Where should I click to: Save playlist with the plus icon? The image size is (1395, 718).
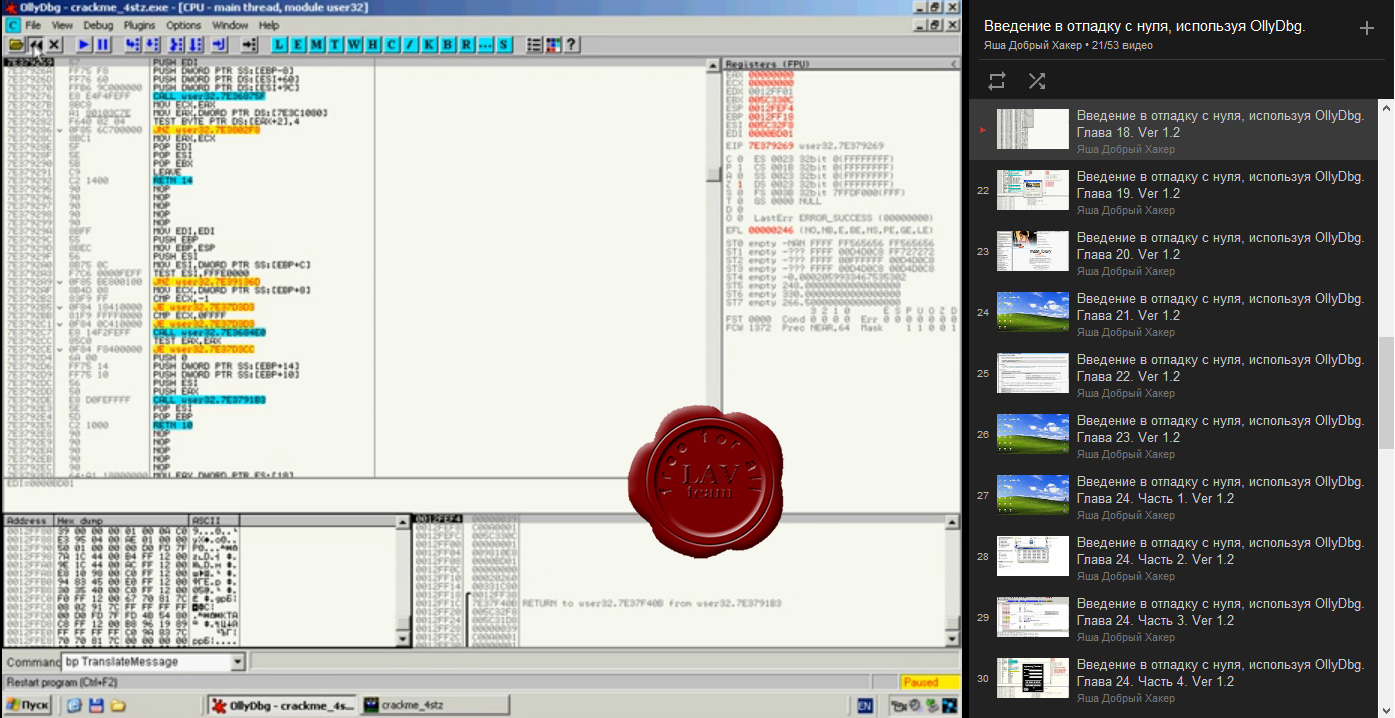(x=1367, y=28)
